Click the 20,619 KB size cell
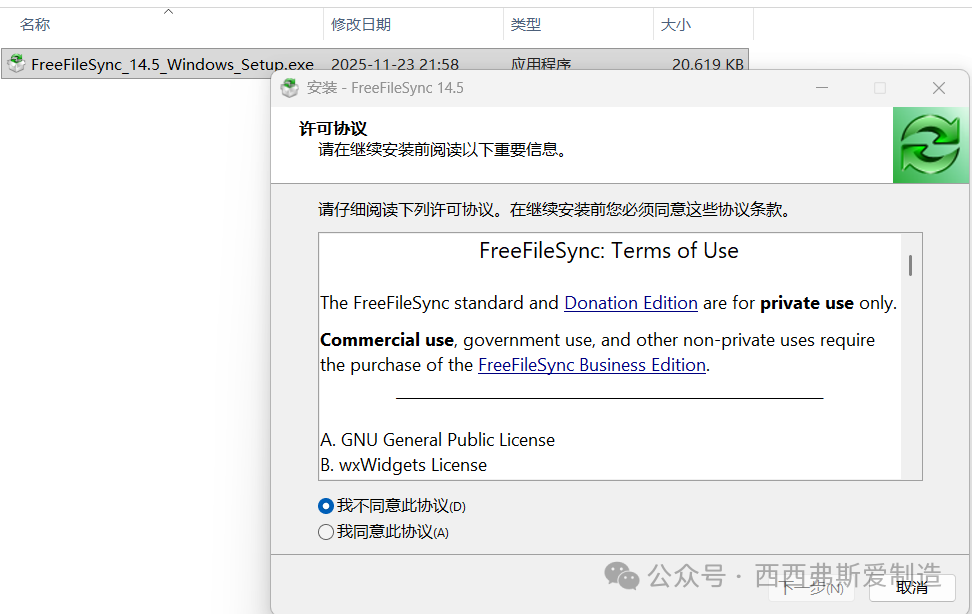 [x=708, y=65]
